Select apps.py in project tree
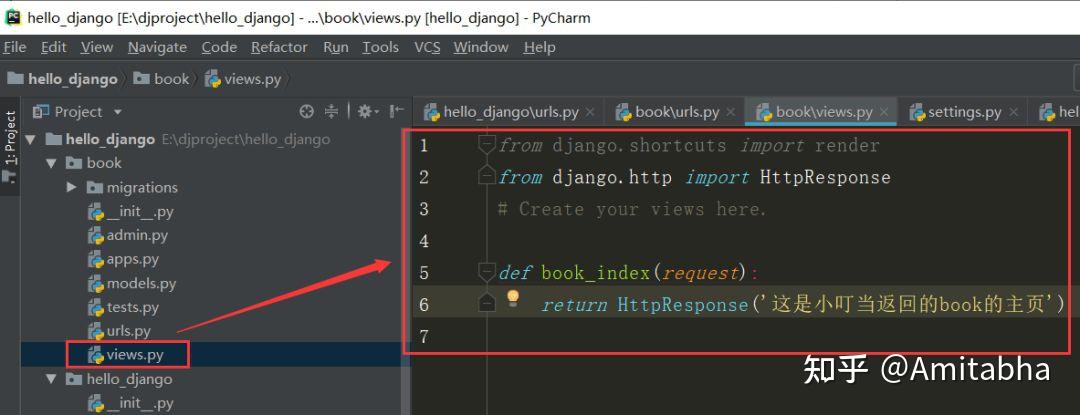The image size is (1080, 415). (x=124, y=259)
